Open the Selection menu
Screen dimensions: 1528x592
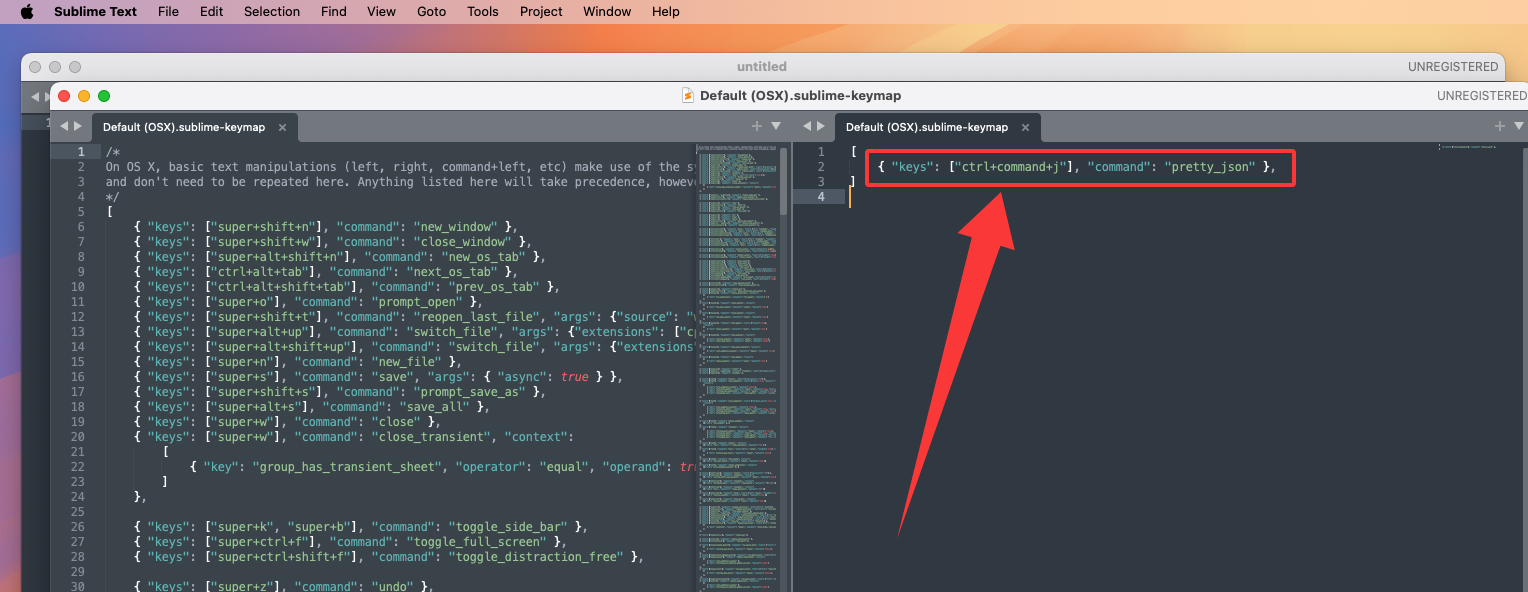[272, 12]
